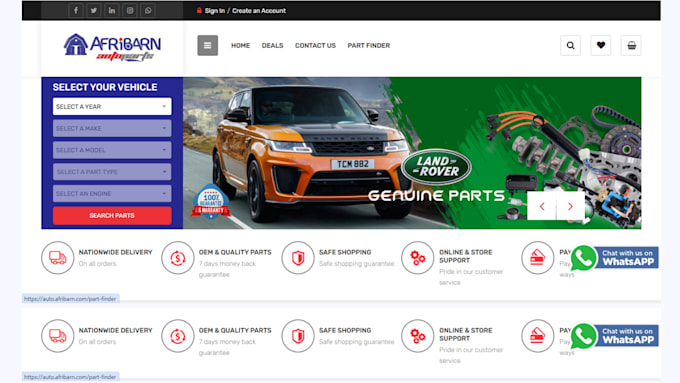Click the Afribarn Autoparts logo

point(113,48)
